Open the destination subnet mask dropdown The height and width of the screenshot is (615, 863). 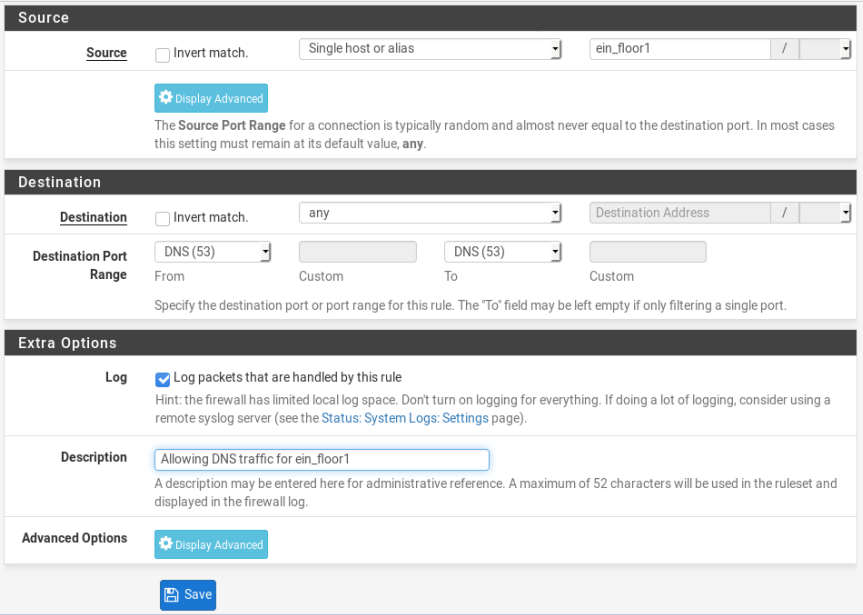click(x=824, y=213)
